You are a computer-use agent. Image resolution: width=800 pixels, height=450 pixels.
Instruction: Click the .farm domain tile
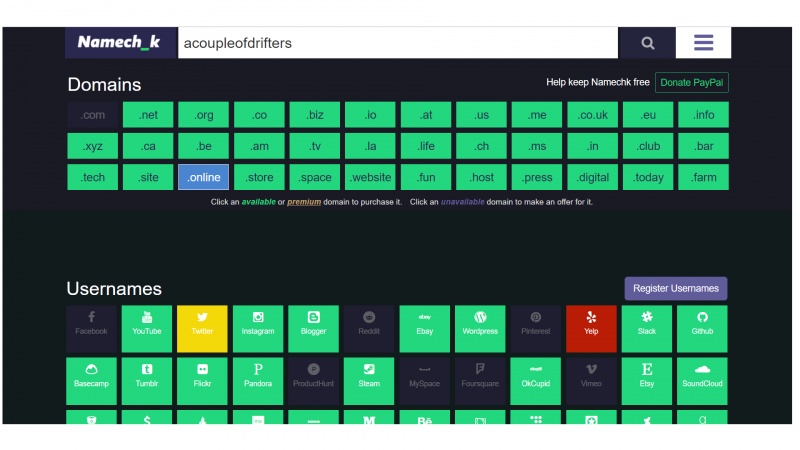point(704,177)
